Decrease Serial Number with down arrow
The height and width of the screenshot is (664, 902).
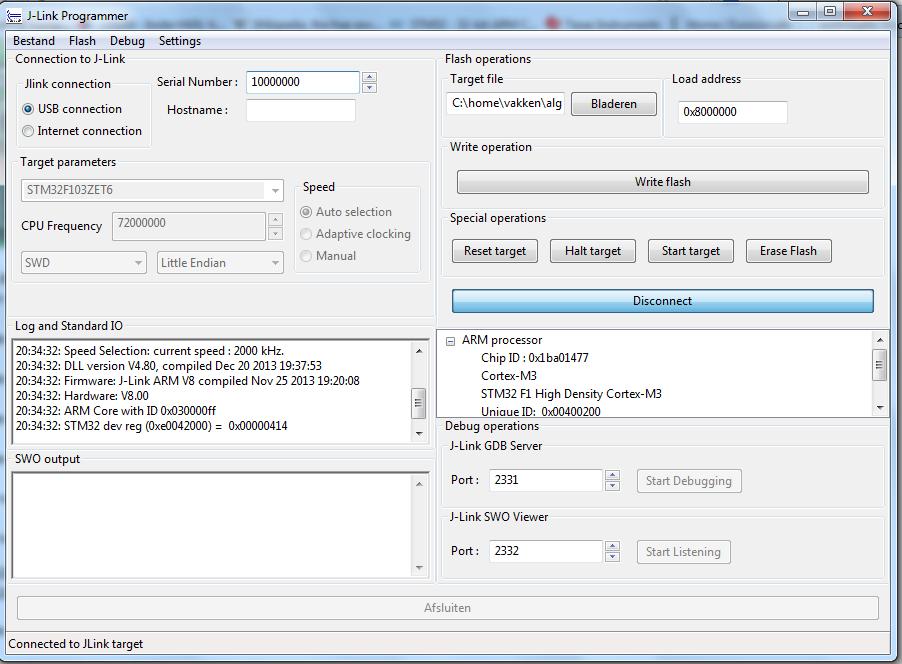tap(369, 87)
